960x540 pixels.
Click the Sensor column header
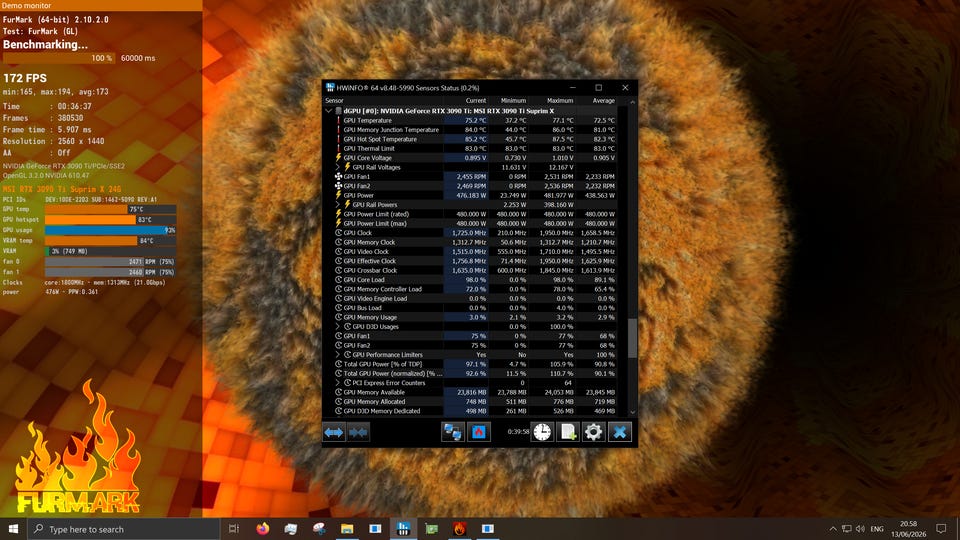point(384,100)
